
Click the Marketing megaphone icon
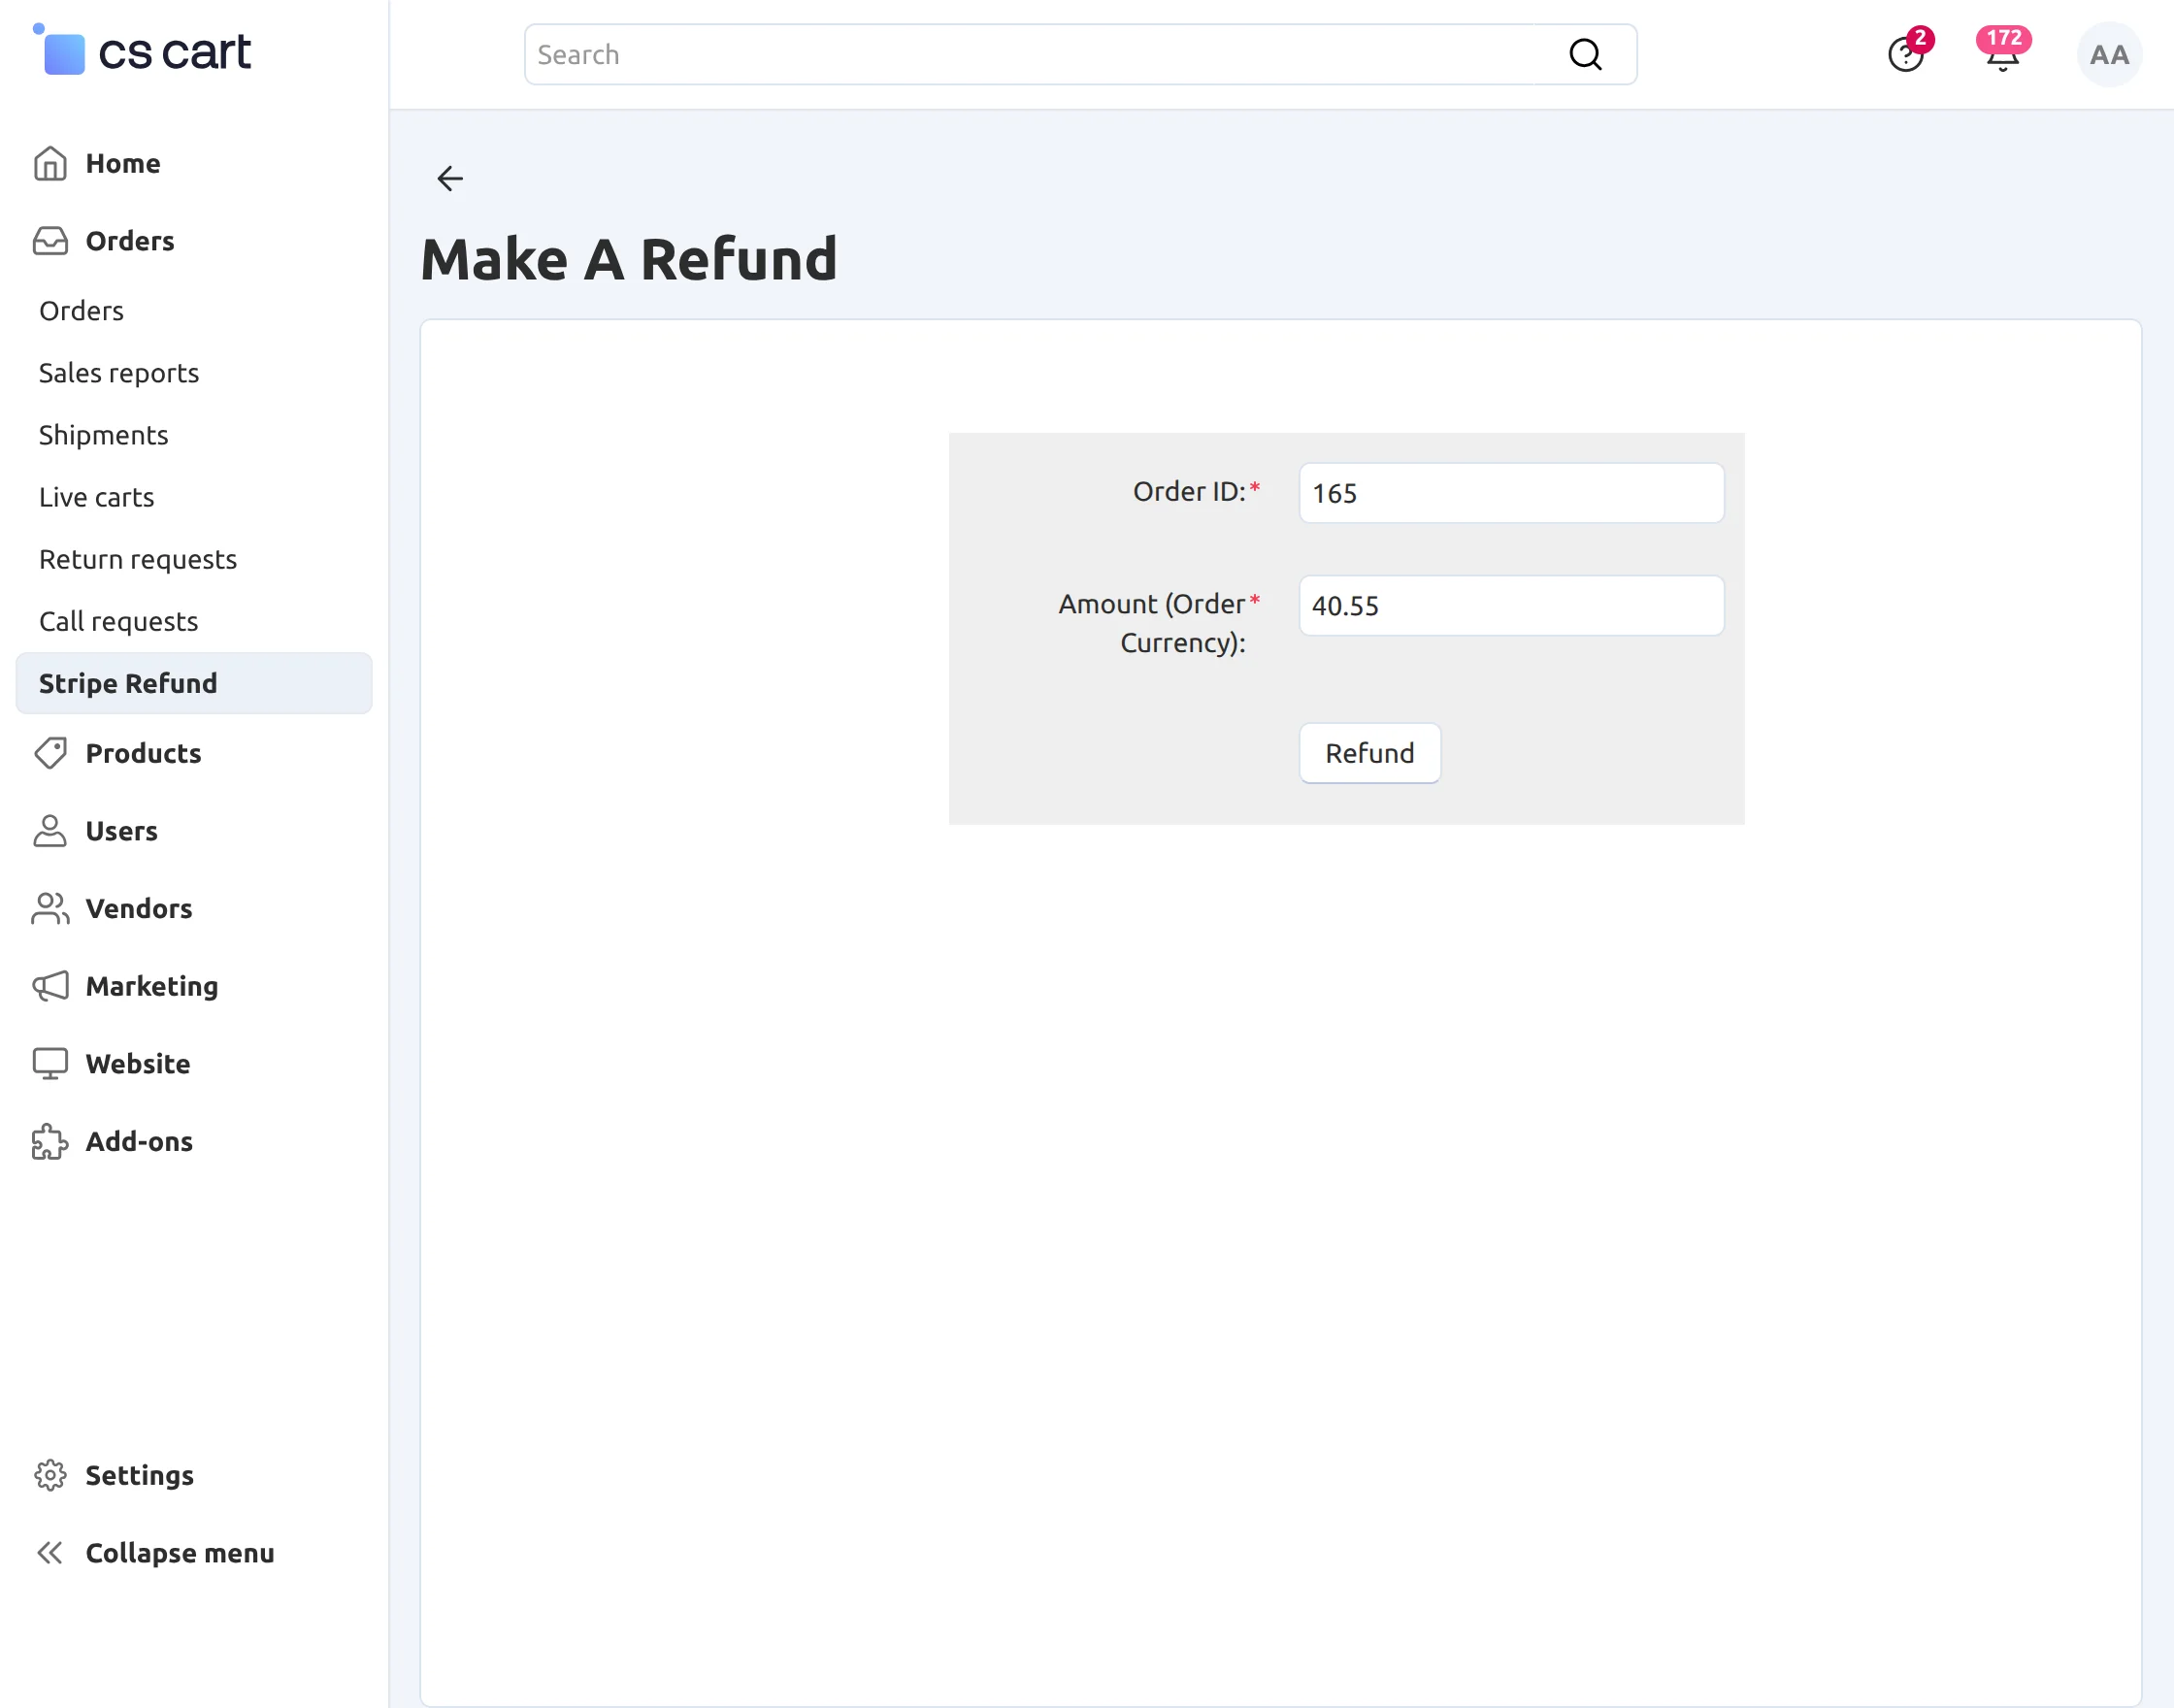point(50,986)
